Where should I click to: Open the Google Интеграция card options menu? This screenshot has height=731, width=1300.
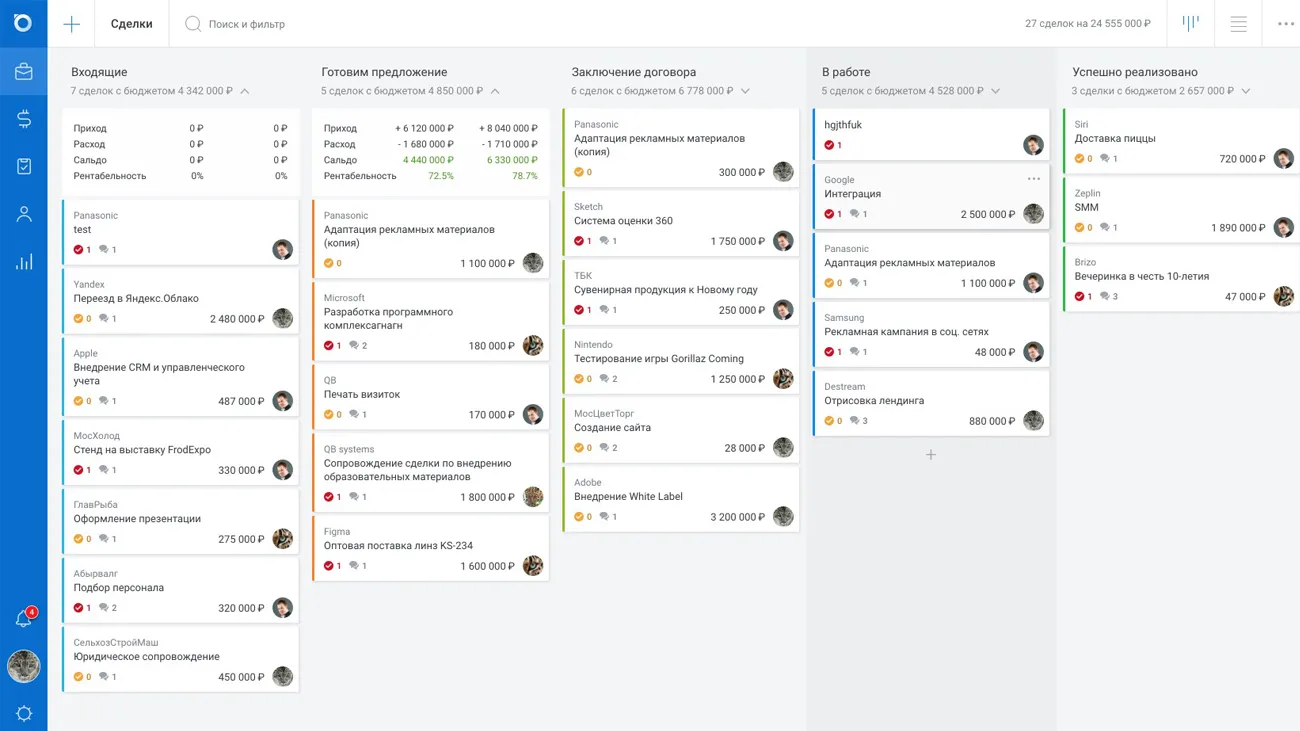coord(1033,179)
